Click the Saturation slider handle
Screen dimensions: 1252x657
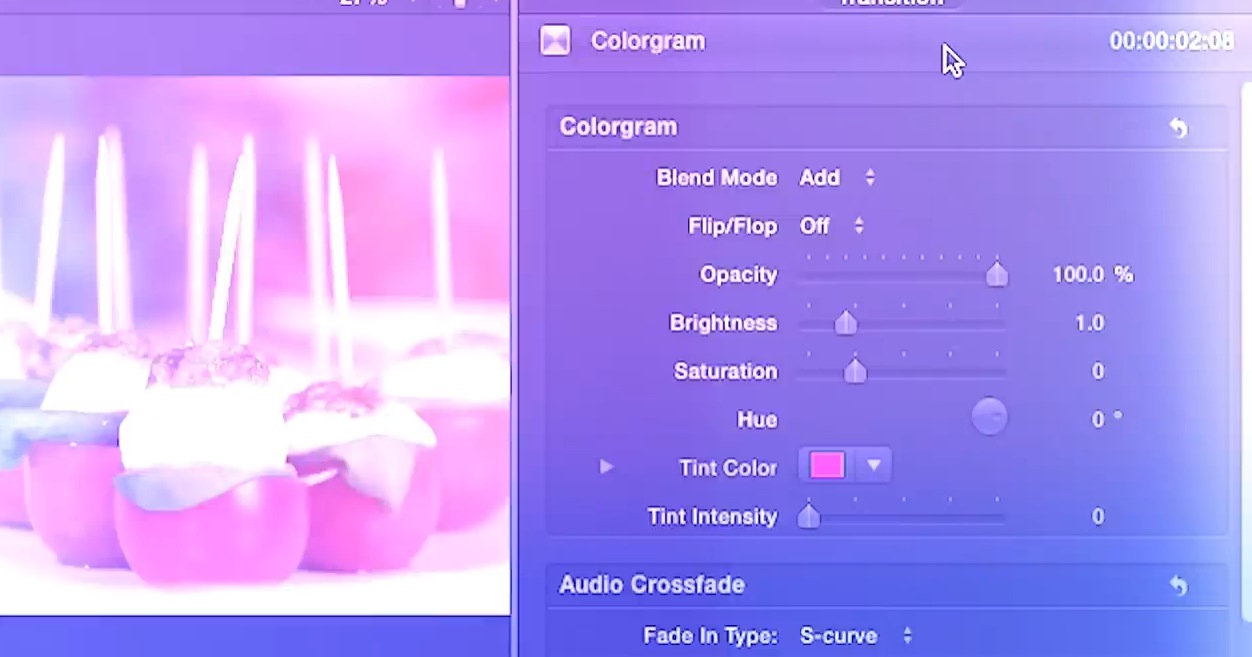pos(855,372)
